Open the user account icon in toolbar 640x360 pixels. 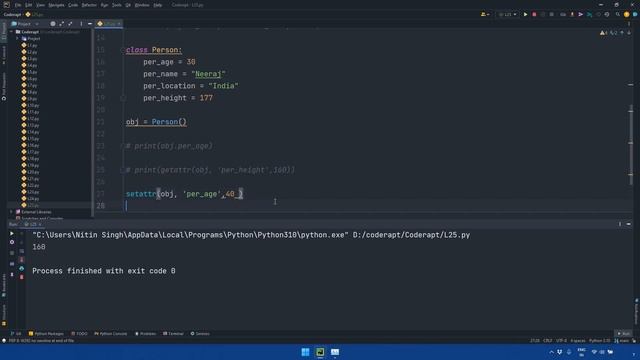[484, 14]
